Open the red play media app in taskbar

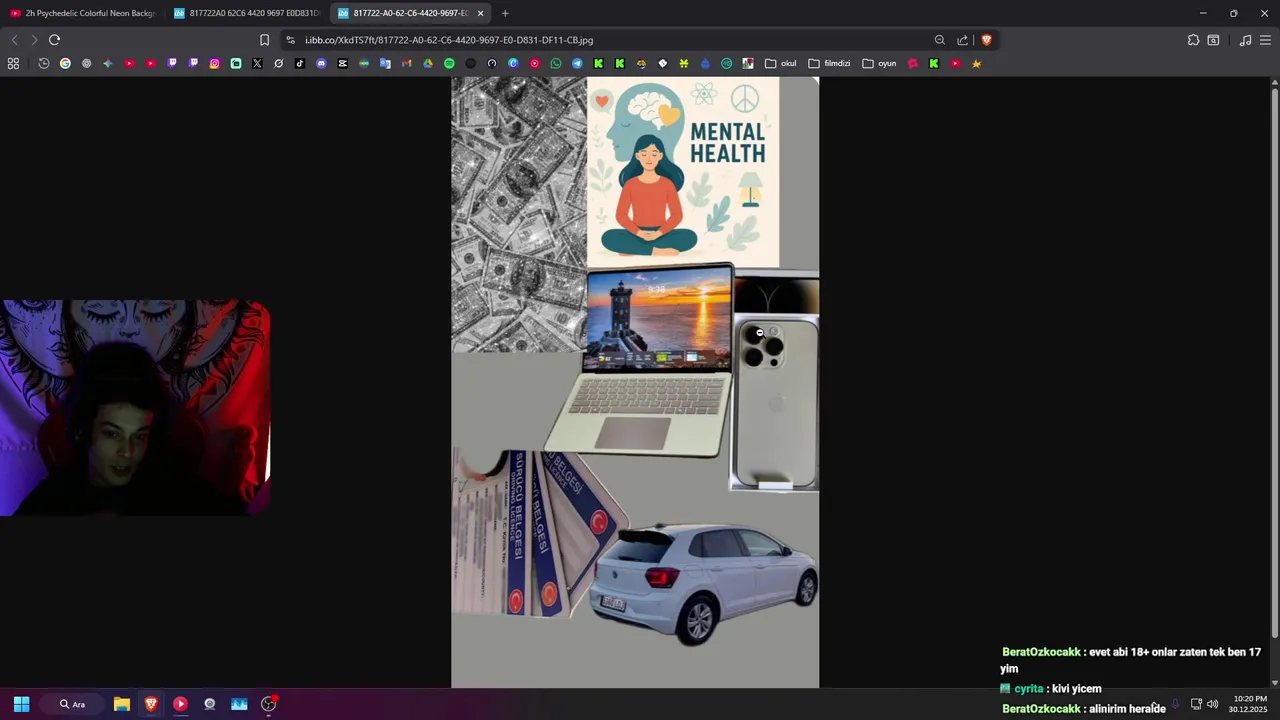click(x=180, y=704)
